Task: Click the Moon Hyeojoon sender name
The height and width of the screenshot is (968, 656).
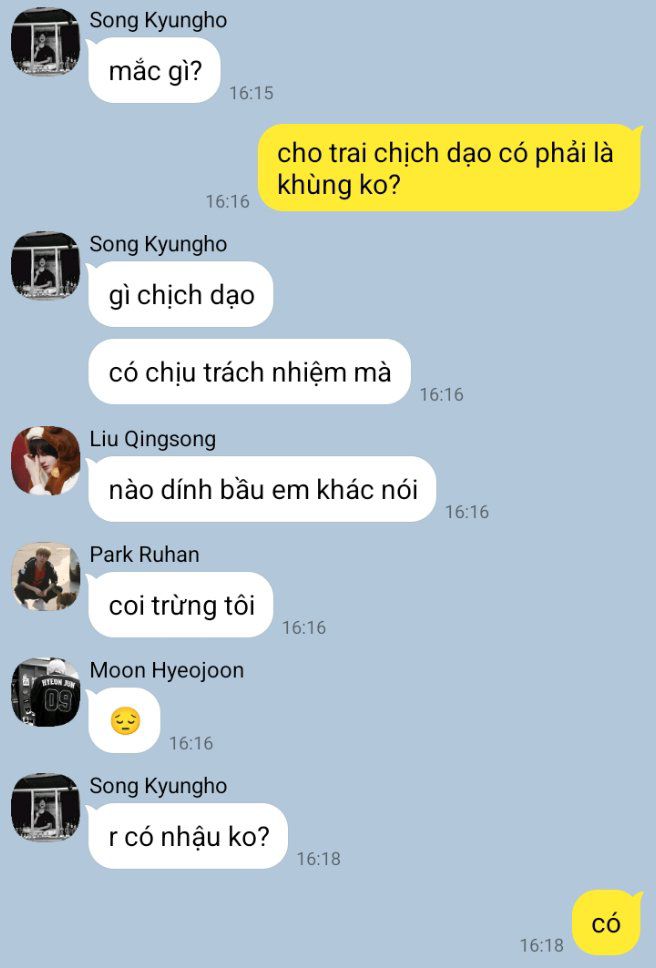Action: pos(167,670)
